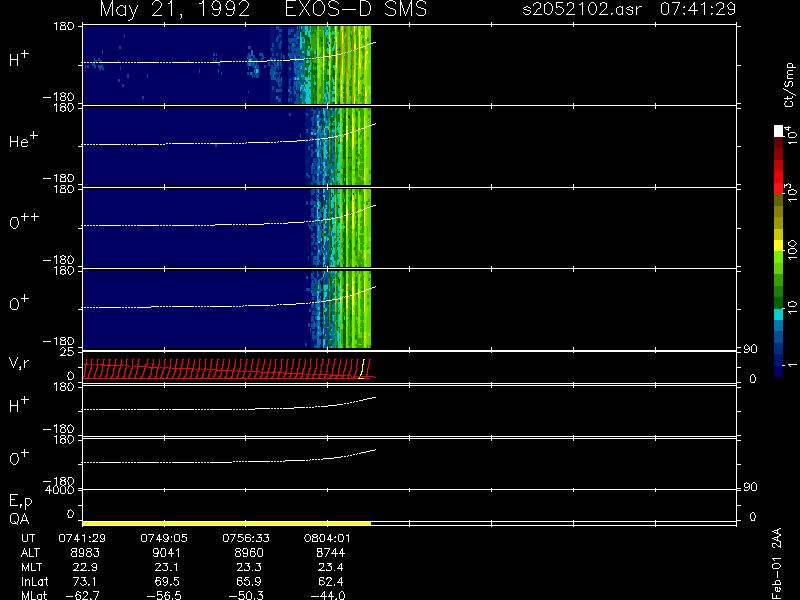Select the "V,r" panel label
The height and width of the screenshot is (600, 800).
coord(19,363)
